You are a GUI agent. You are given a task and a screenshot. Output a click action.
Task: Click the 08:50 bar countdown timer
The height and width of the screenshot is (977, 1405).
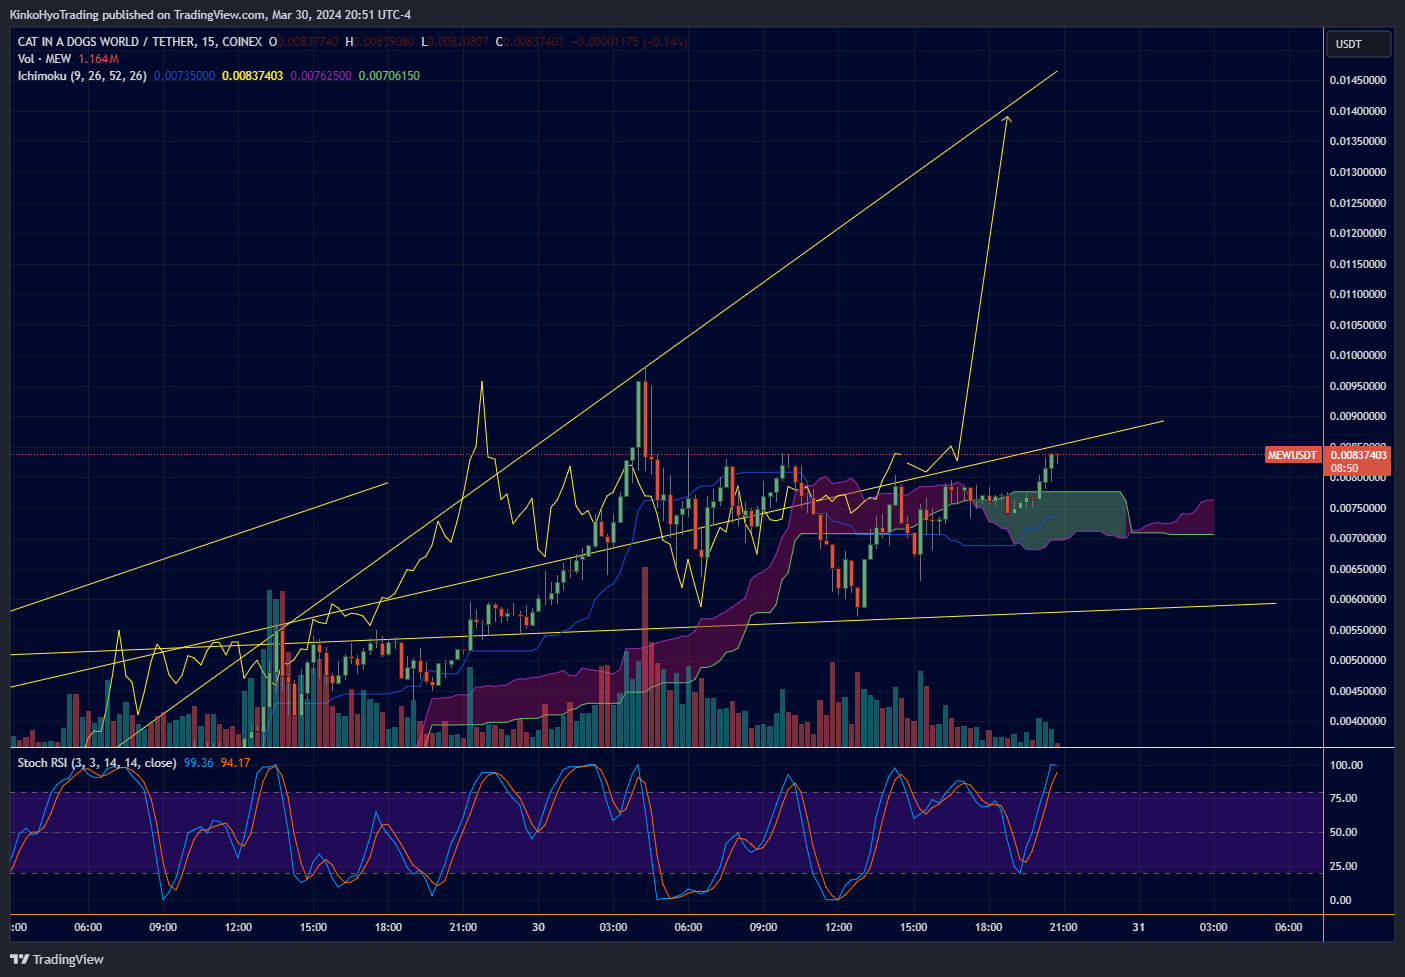click(1344, 468)
